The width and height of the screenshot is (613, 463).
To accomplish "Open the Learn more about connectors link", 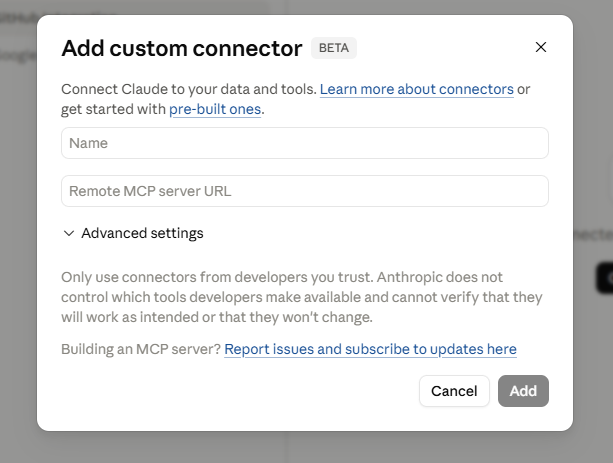I will (416, 89).
